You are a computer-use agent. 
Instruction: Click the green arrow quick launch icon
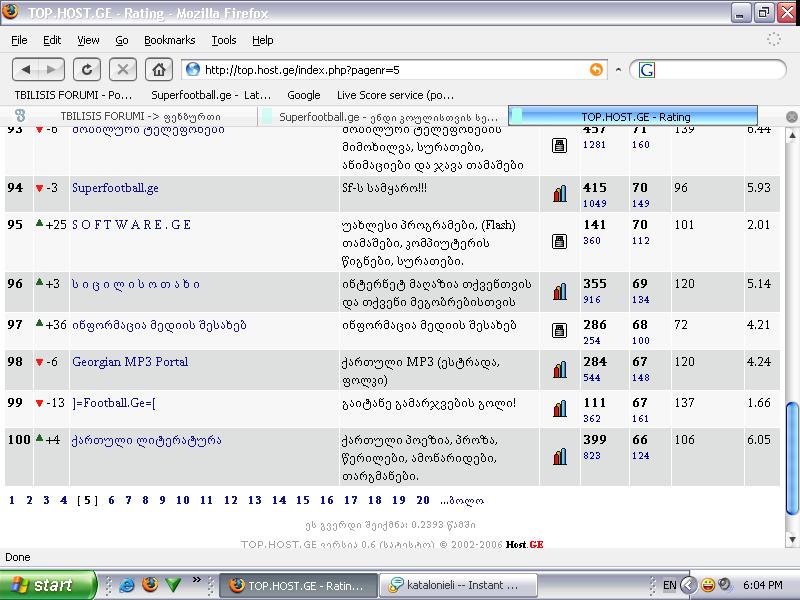point(173,585)
